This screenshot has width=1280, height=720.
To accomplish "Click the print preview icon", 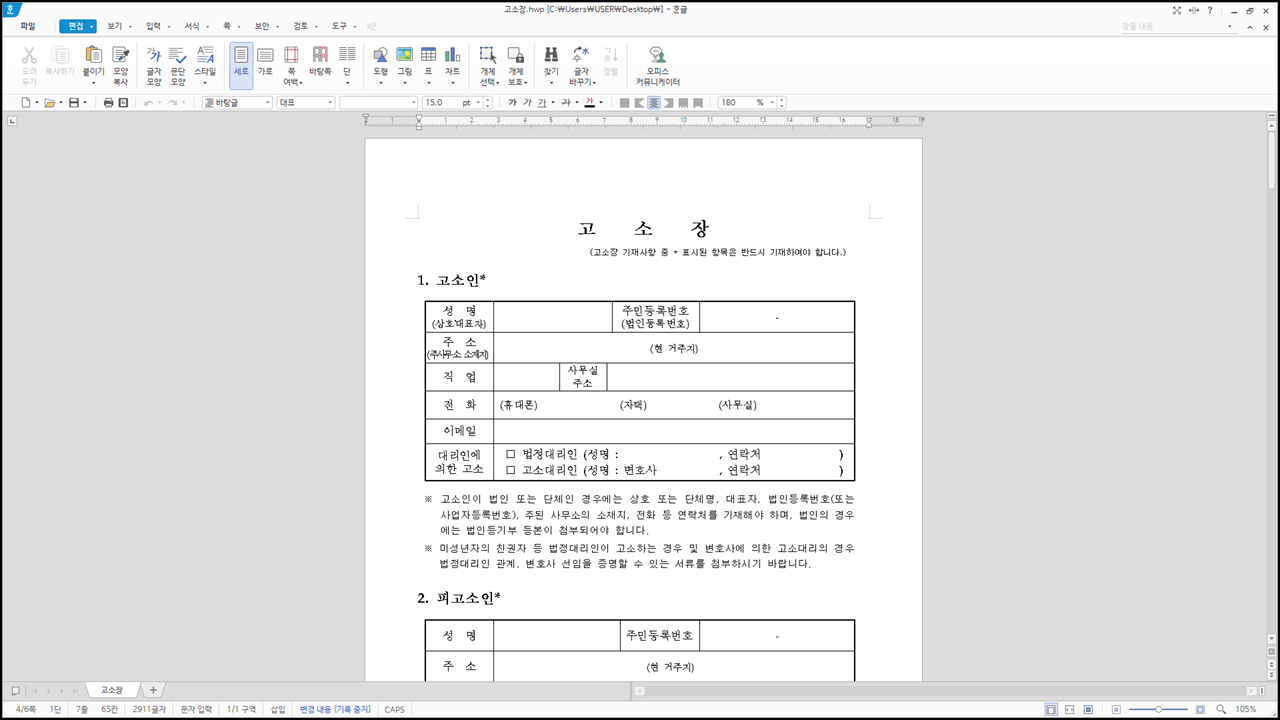I will 124,103.
